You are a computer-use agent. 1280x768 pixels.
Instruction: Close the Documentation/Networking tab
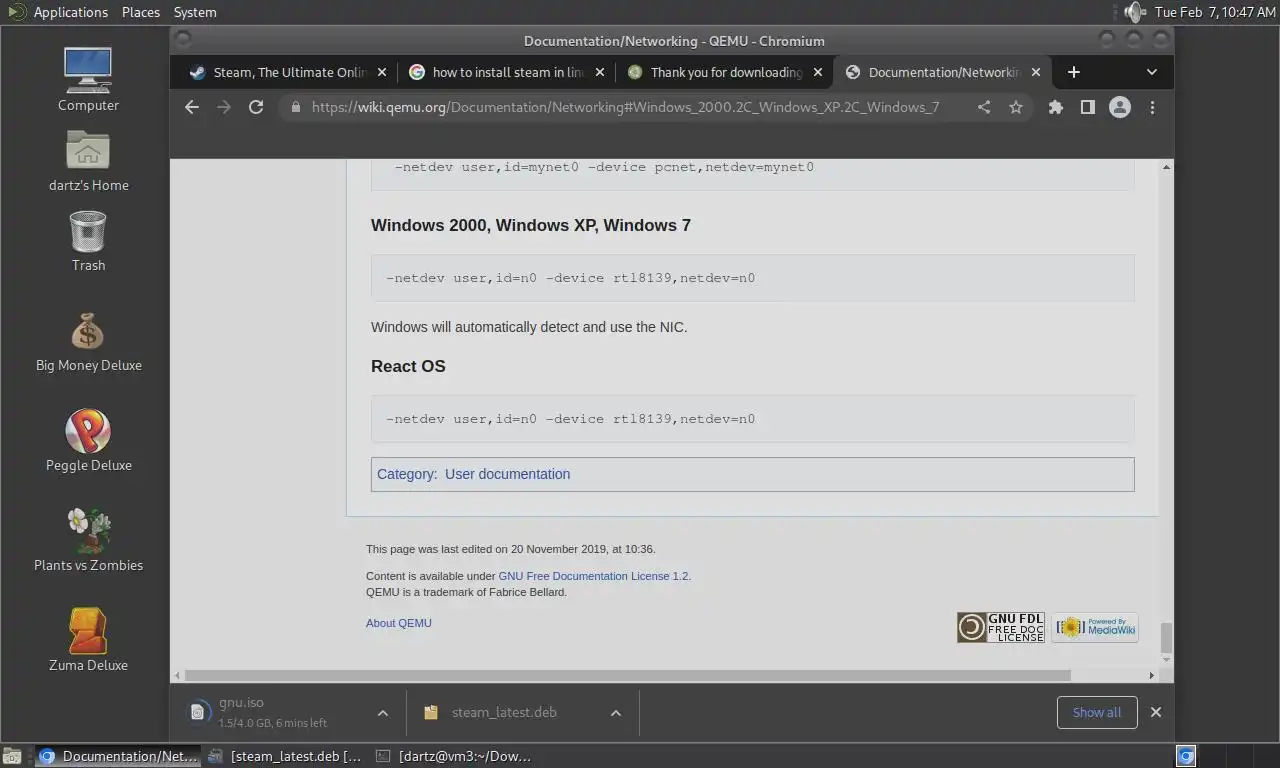[1036, 72]
